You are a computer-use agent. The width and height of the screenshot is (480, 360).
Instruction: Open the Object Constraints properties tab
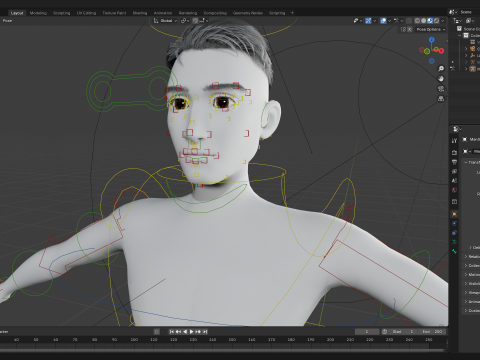454,233
